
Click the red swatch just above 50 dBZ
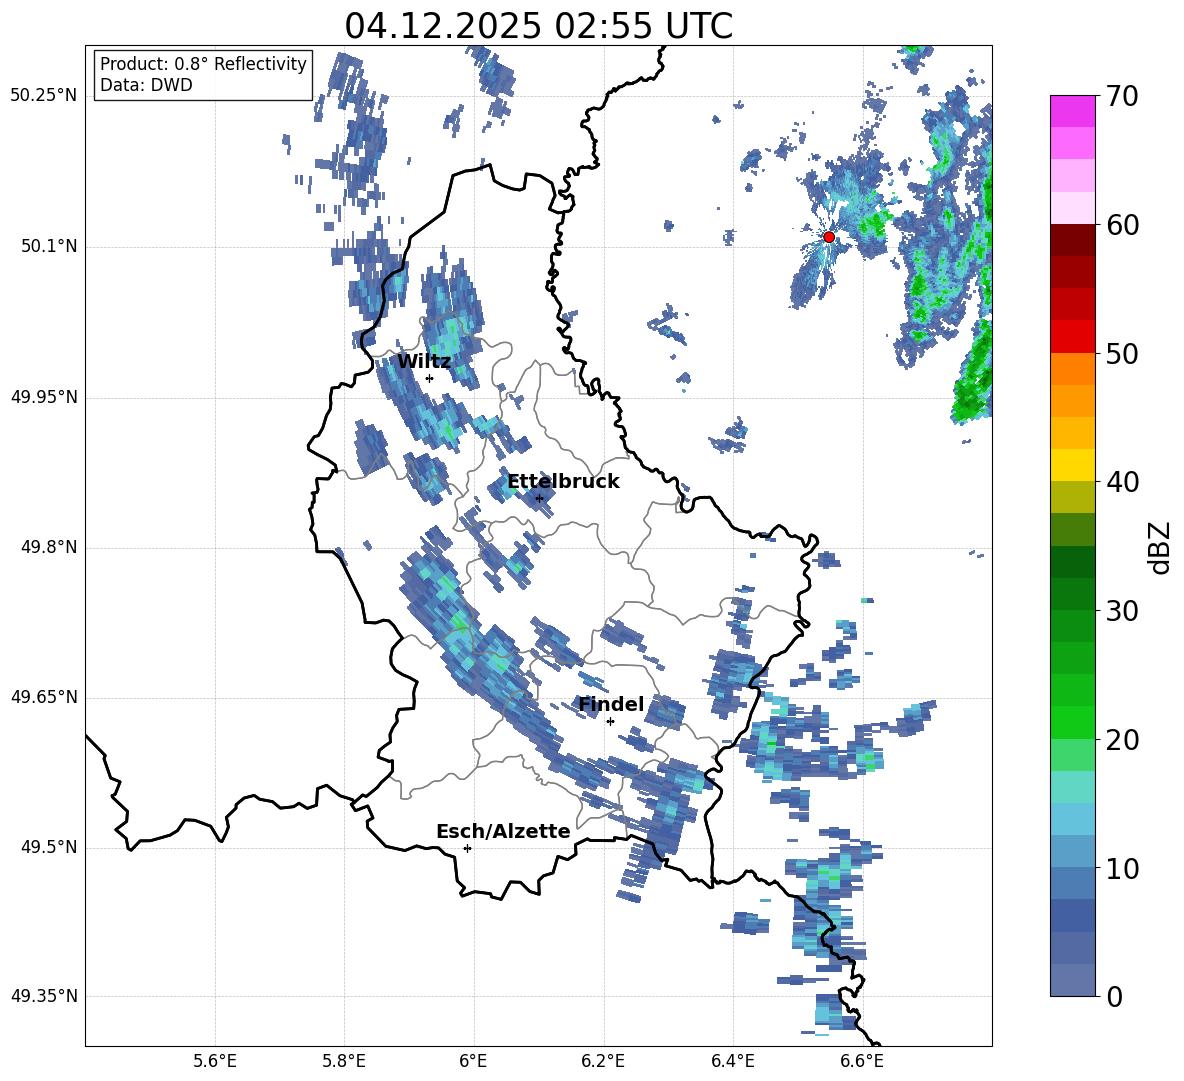[1072, 336]
